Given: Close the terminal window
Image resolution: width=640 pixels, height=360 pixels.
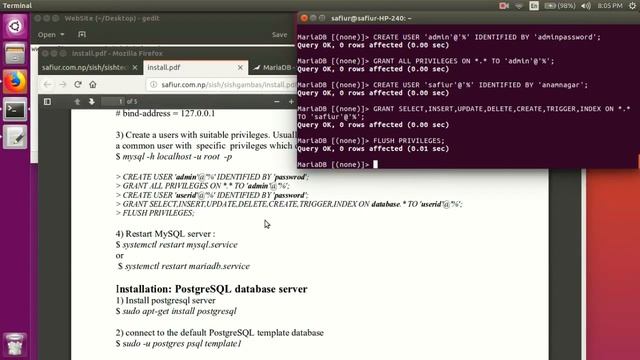Looking at the screenshot, I should [x=304, y=18].
